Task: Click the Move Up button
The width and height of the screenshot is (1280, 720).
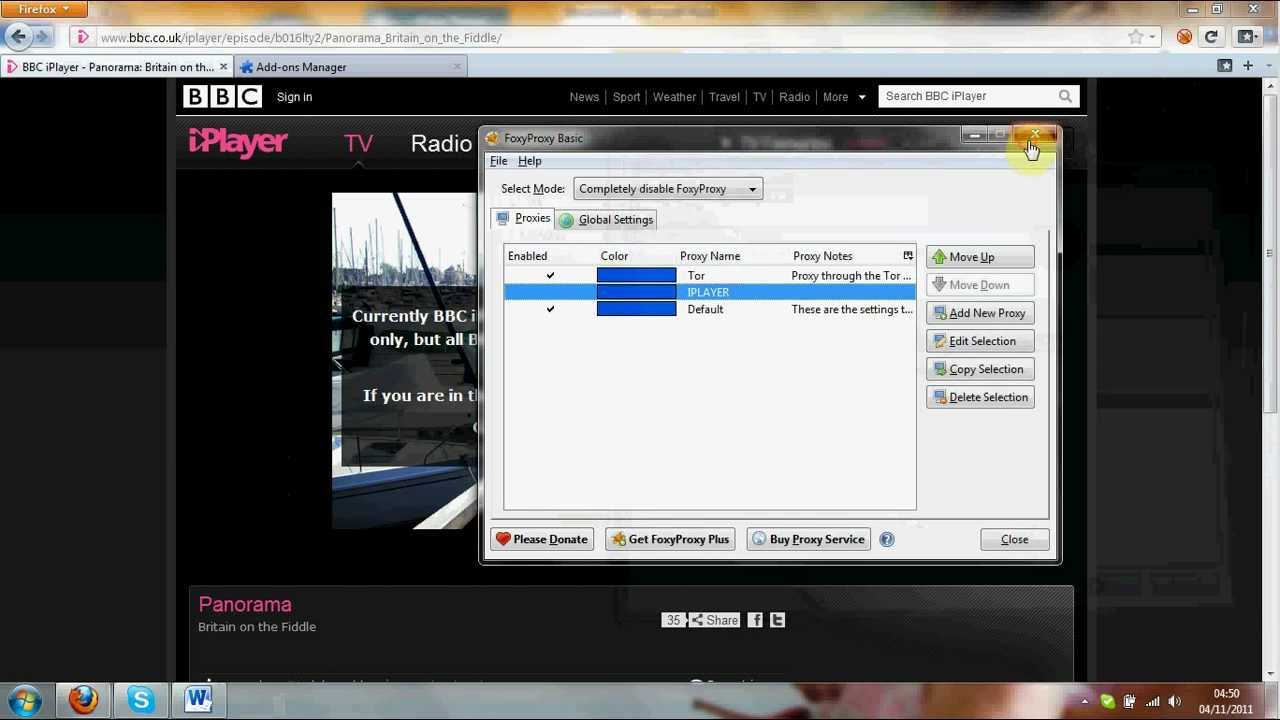Action: 980,257
